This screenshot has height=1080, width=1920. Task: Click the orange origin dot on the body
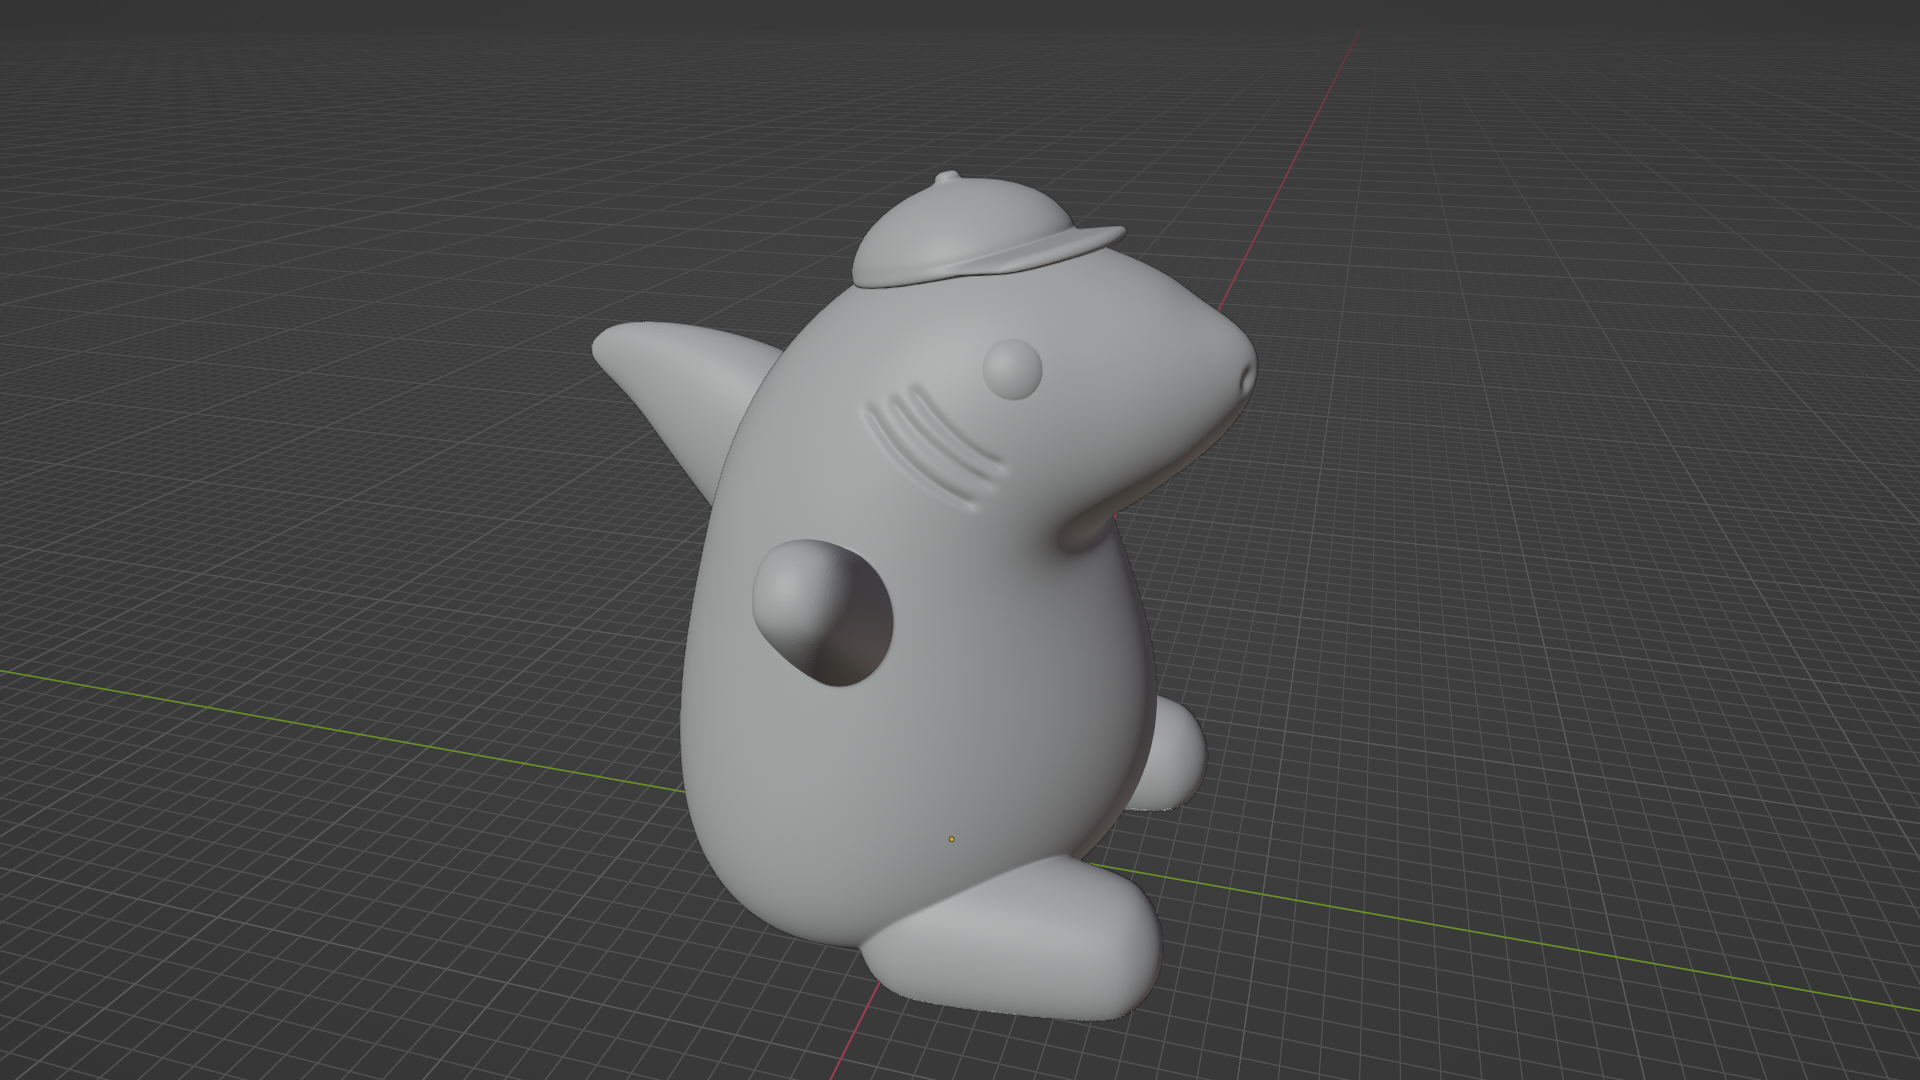[x=951, y=839]
